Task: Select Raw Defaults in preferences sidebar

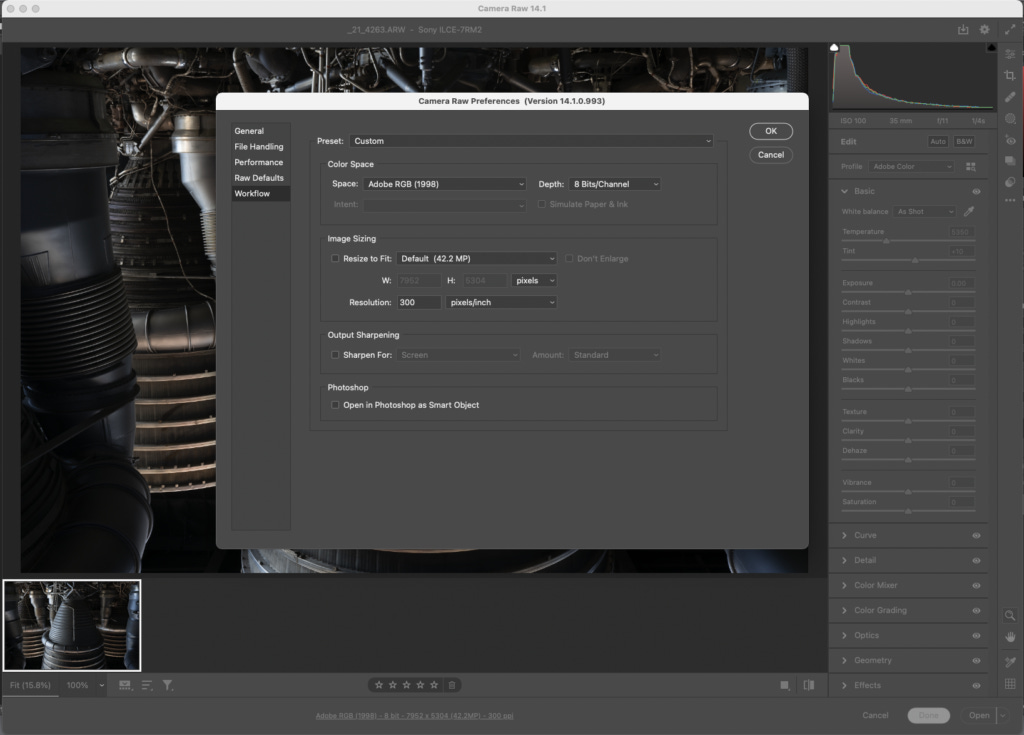Action: pos(259,178)
